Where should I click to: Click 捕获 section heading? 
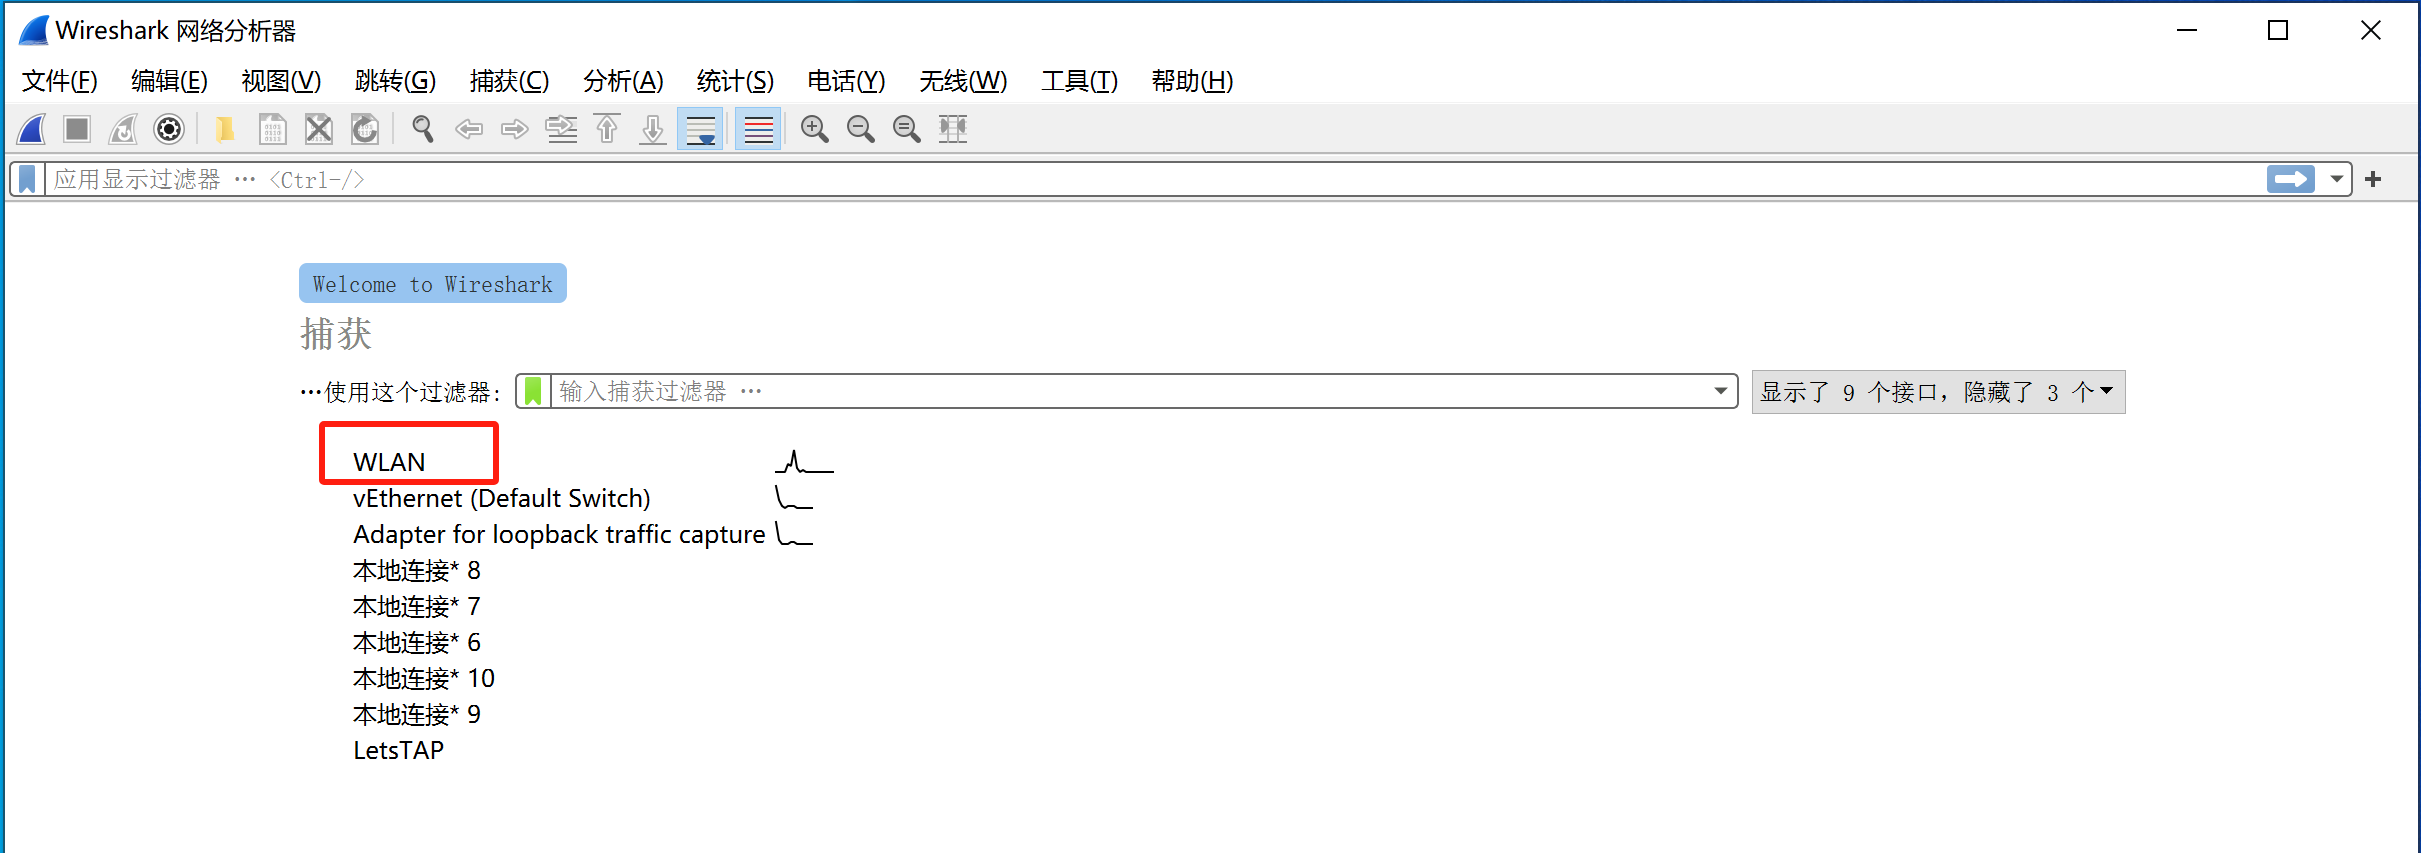tap(336, 334)
